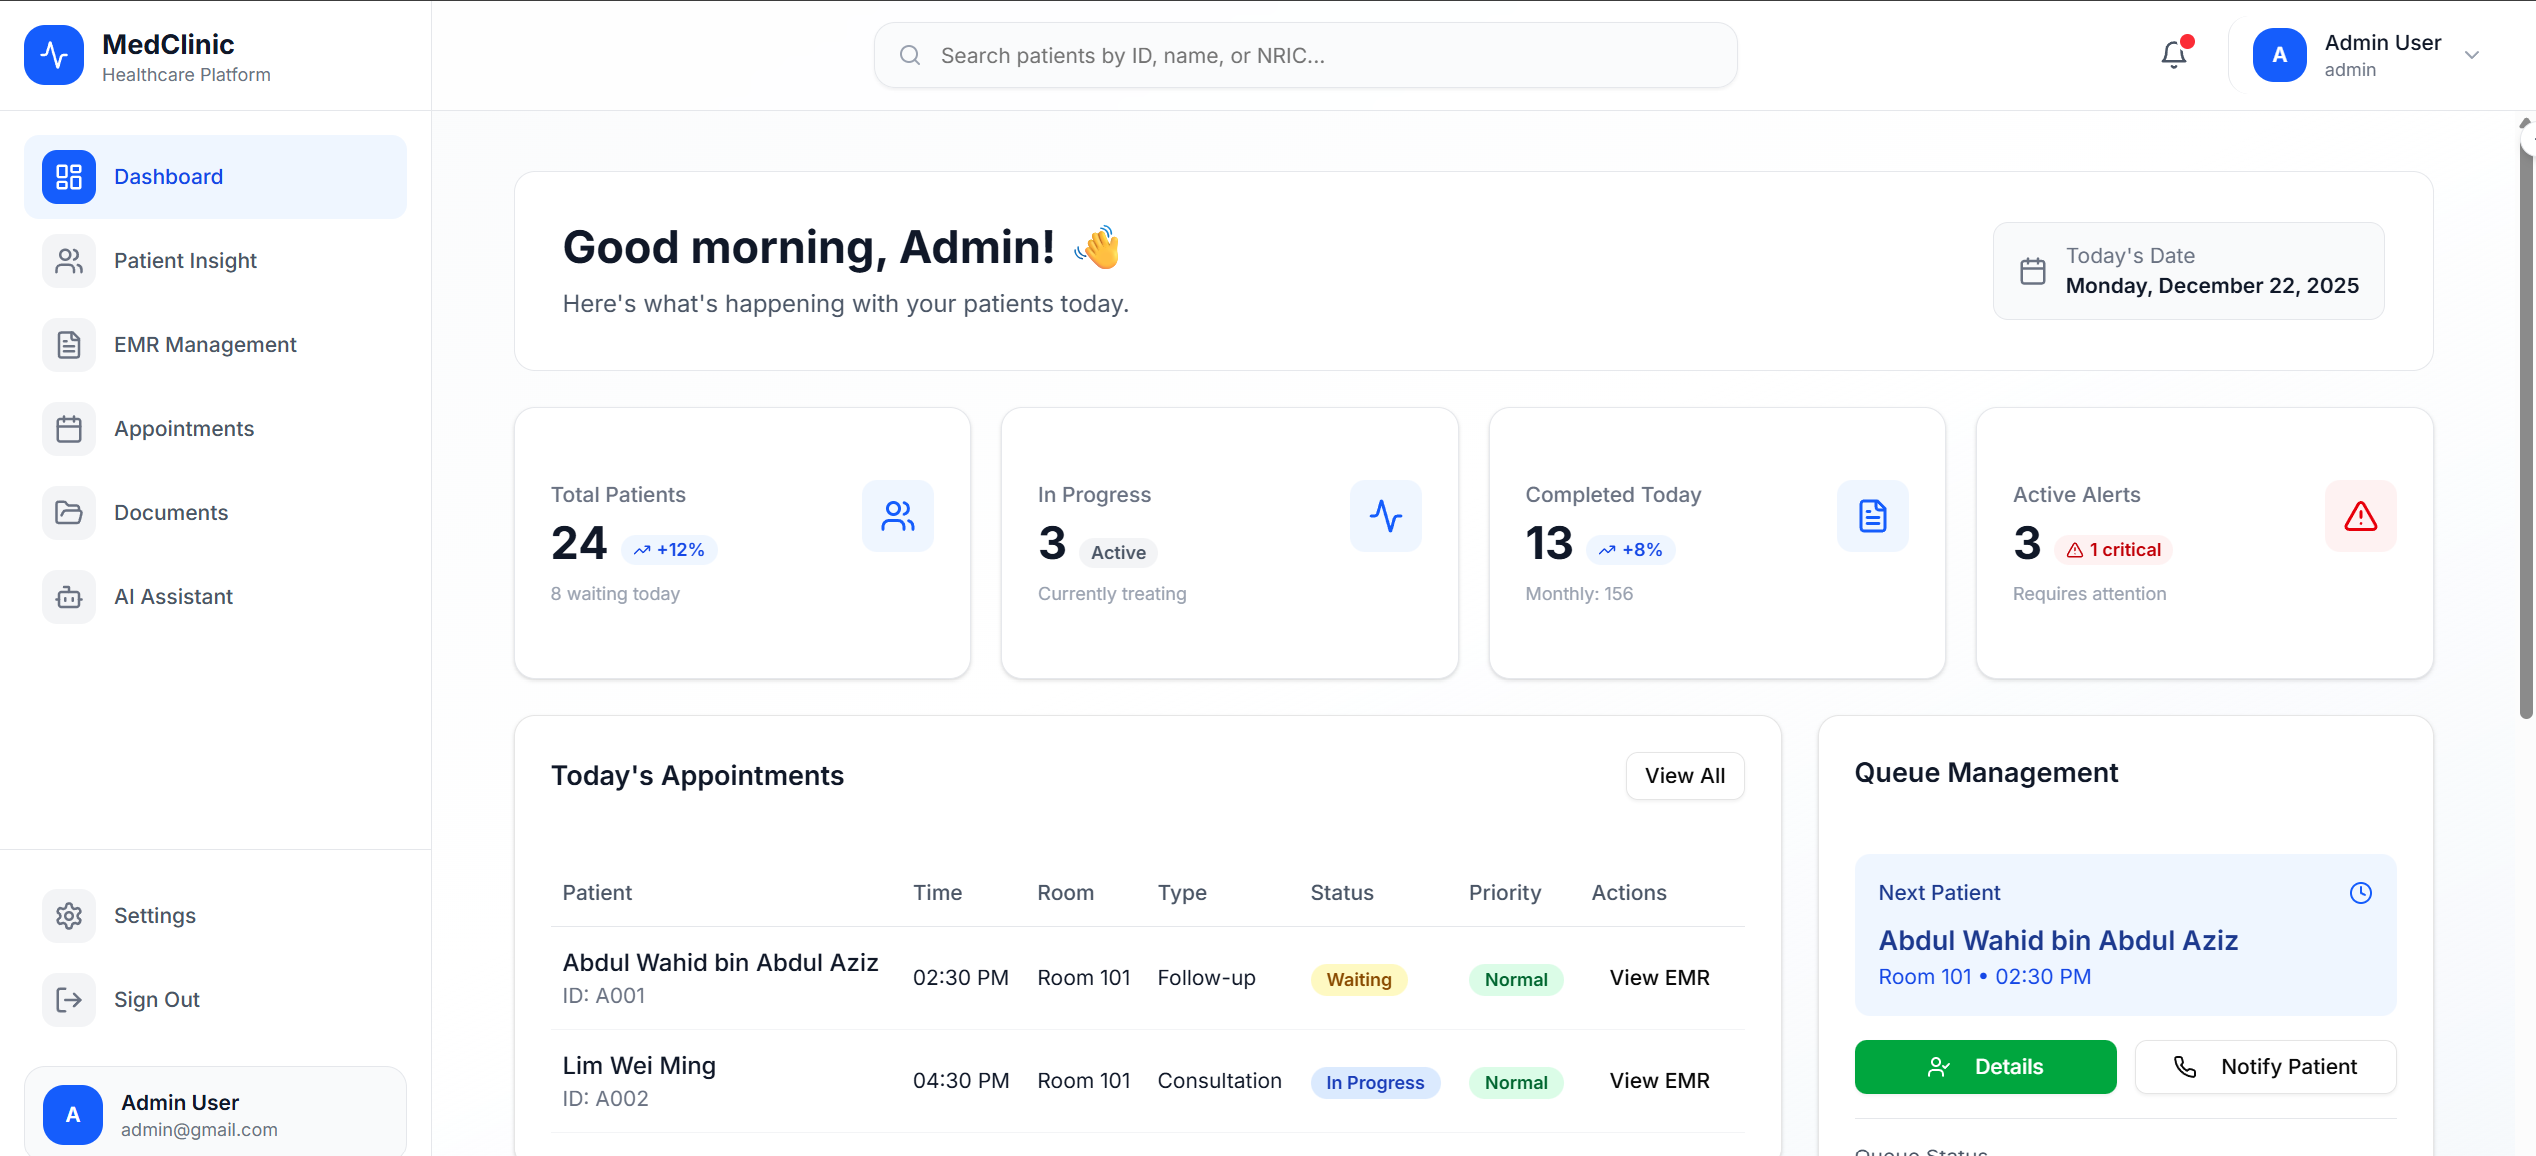Screen dimensions: 2536x1156
Task: Open the Documents folder icon
Action: click(x=68, y=512)
